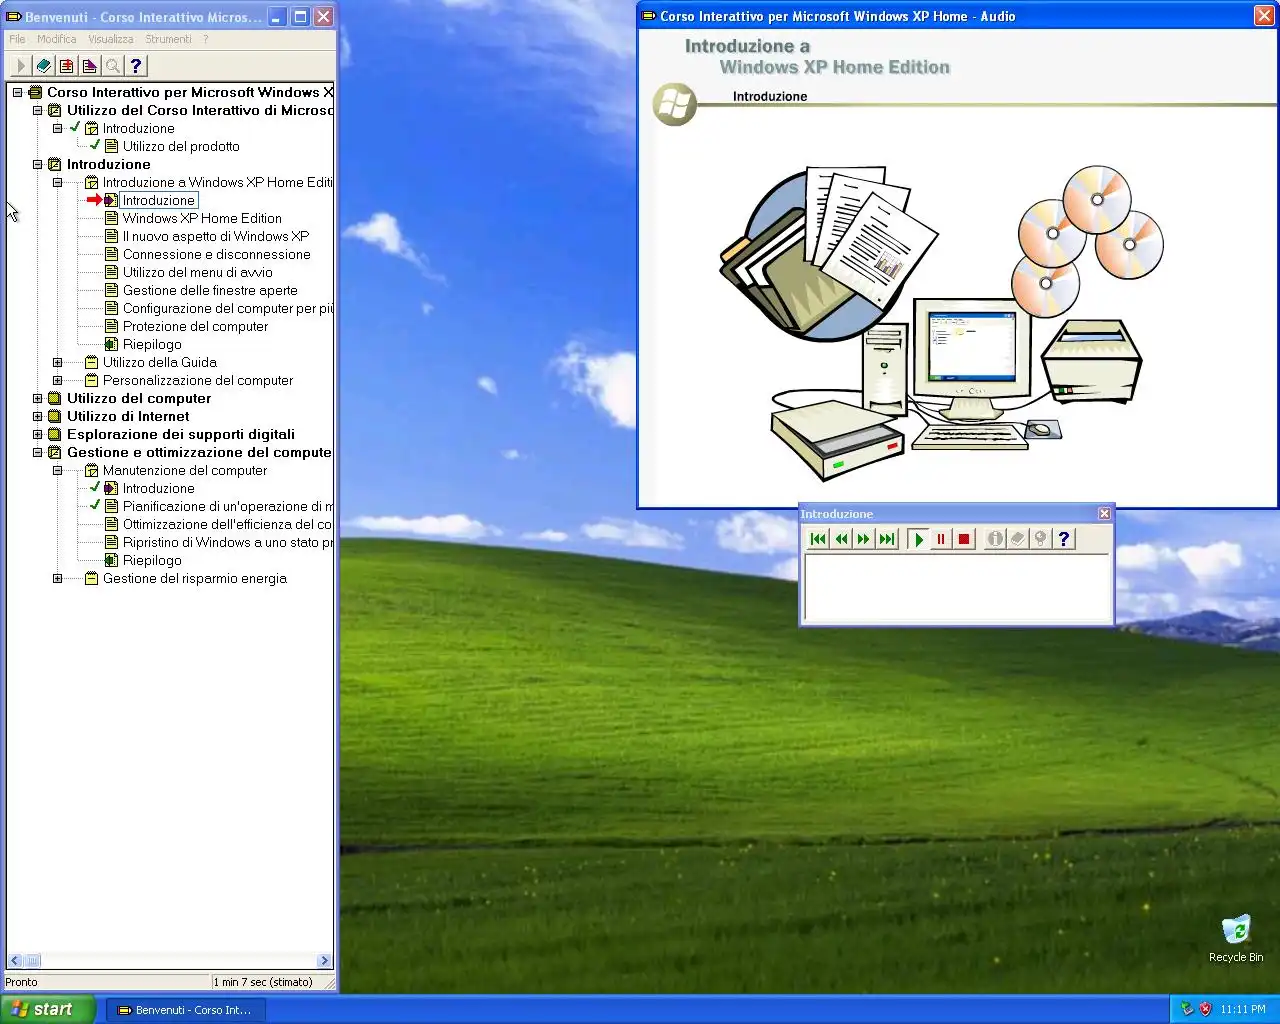Click horizontal scrollbar right arrow in tree

[324, 961]
